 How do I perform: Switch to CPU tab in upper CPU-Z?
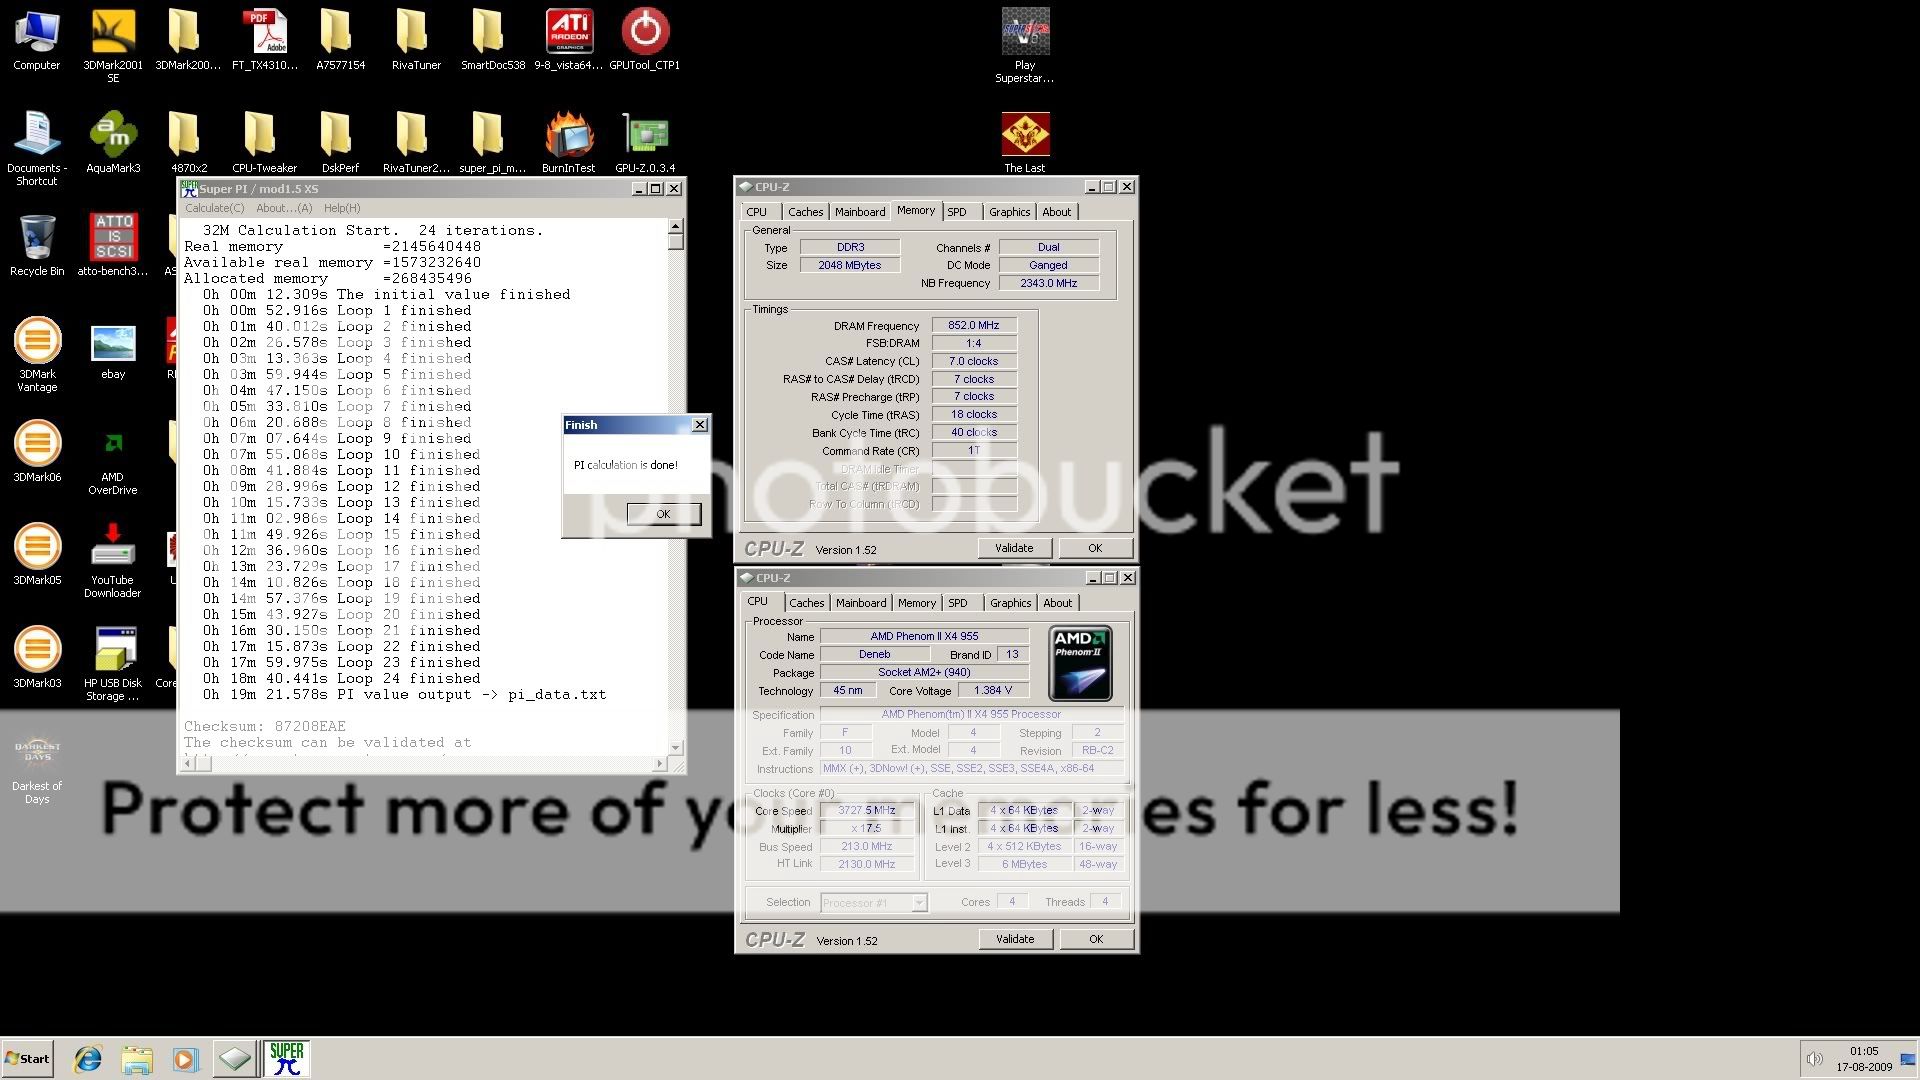(757, 212)
